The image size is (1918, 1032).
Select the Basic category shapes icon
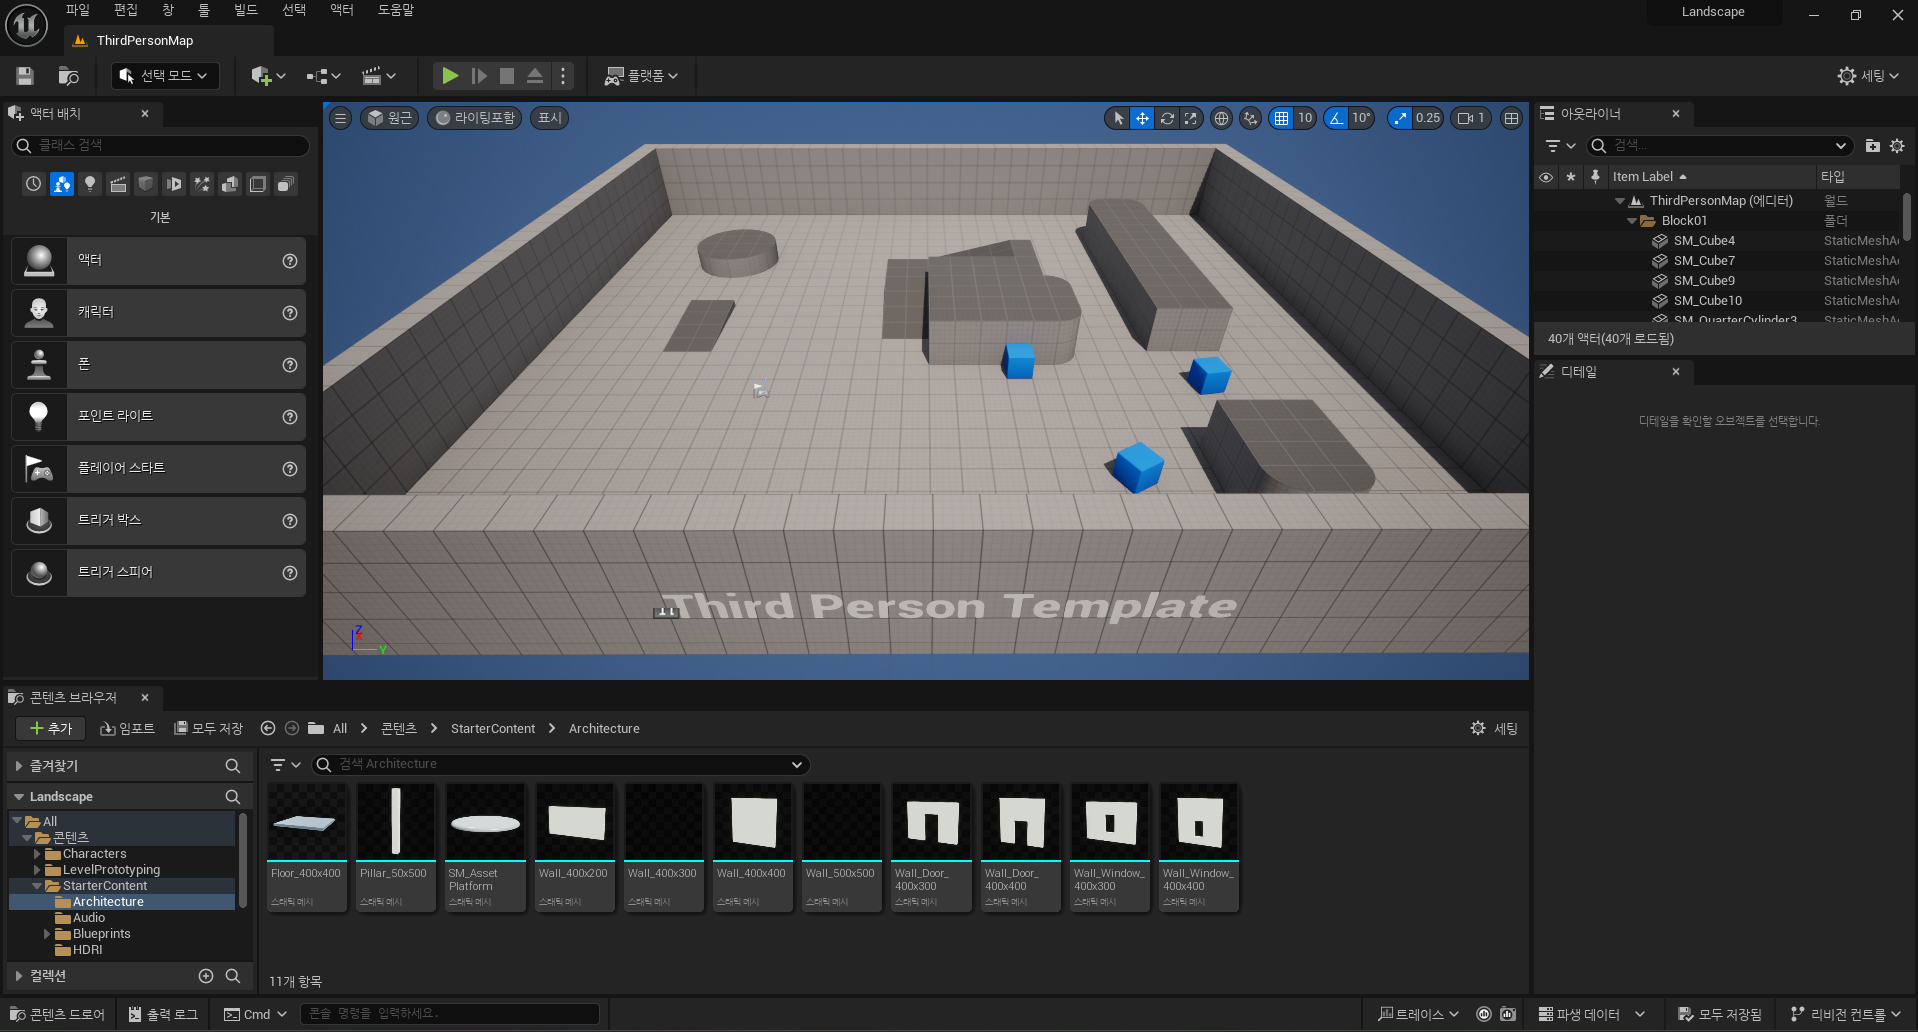tap(62, 184)
